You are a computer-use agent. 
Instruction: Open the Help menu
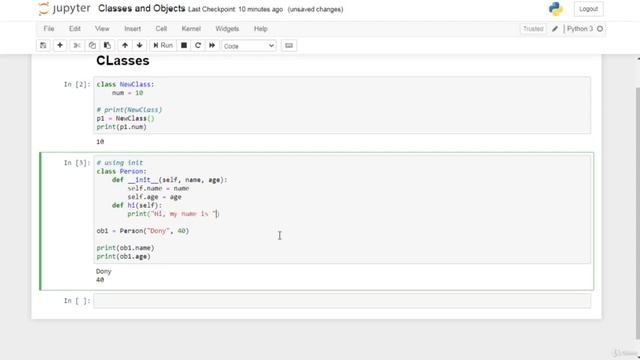pos(260,29)
